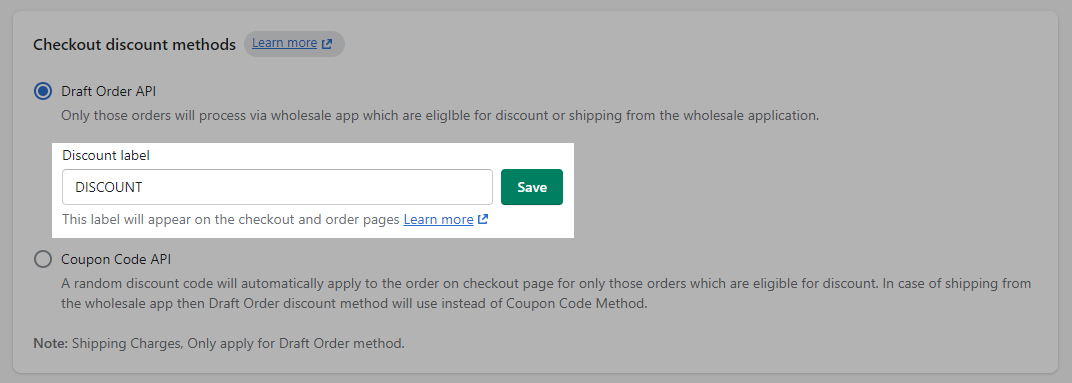Viewport: 1072px width, 383px height.
Task: Click the "Coupon Code API" option label
Action: 116,259
